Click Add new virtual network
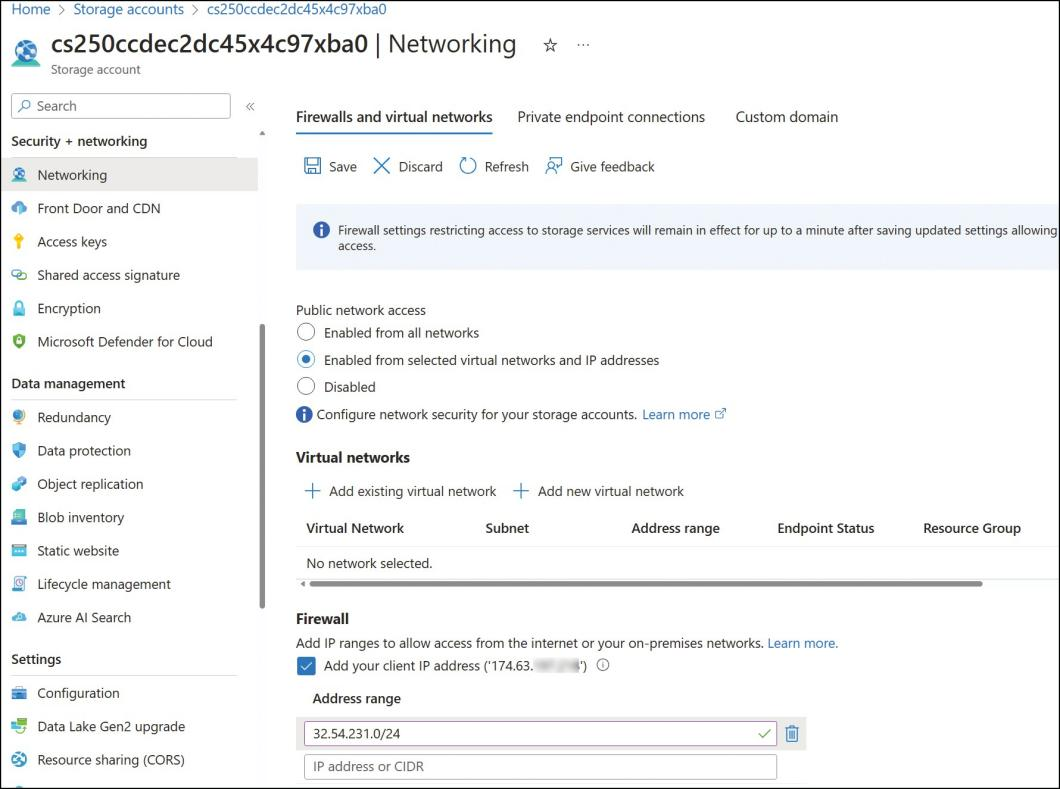The width and height of the screenshot is (1060, 789). pos(598,492)
